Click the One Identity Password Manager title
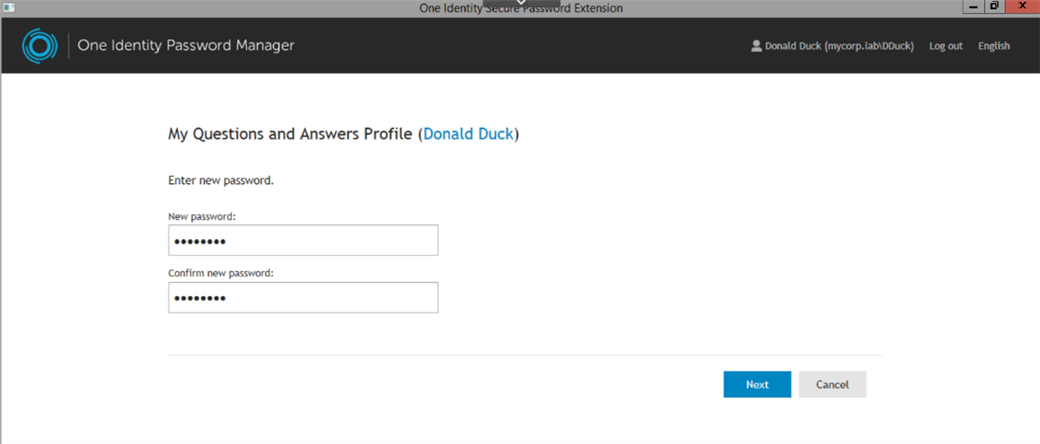Image resolution: width=1040 pixels, height=444 pixels. pos(186,45)
